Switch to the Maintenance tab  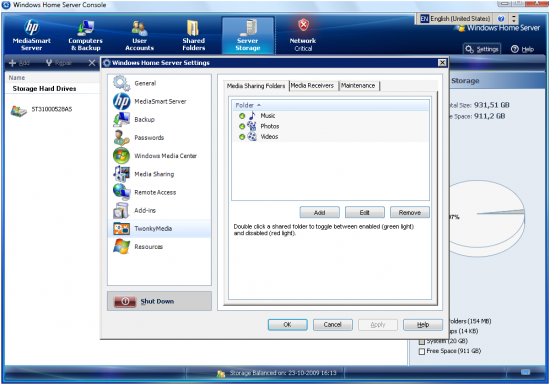pos(358,86)
